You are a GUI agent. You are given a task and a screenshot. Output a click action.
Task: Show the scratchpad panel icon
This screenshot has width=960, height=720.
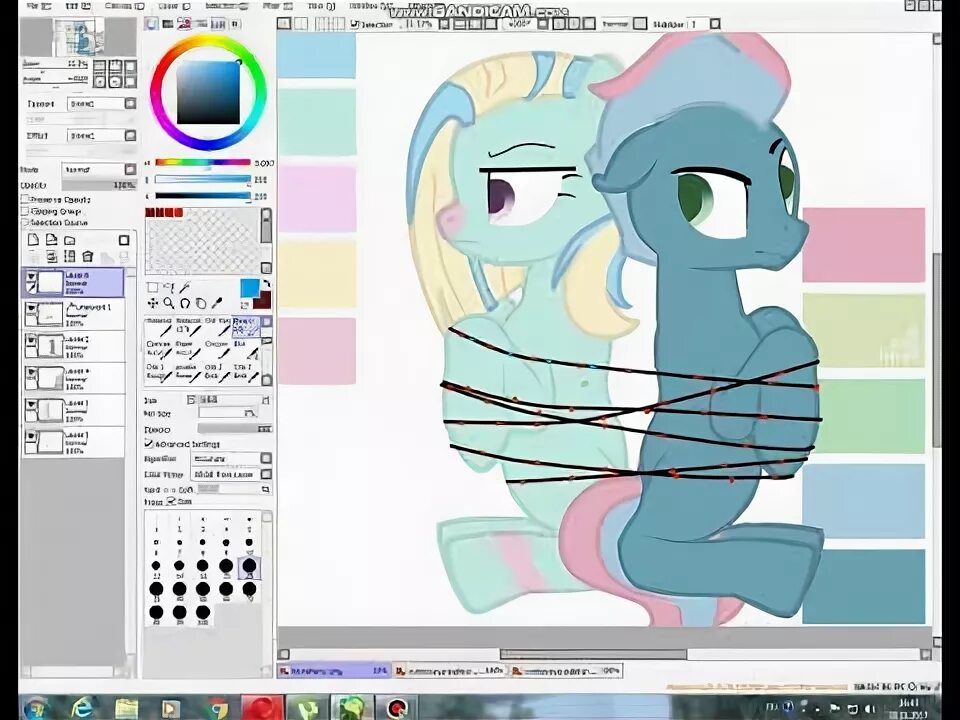[x=234, y=24]
